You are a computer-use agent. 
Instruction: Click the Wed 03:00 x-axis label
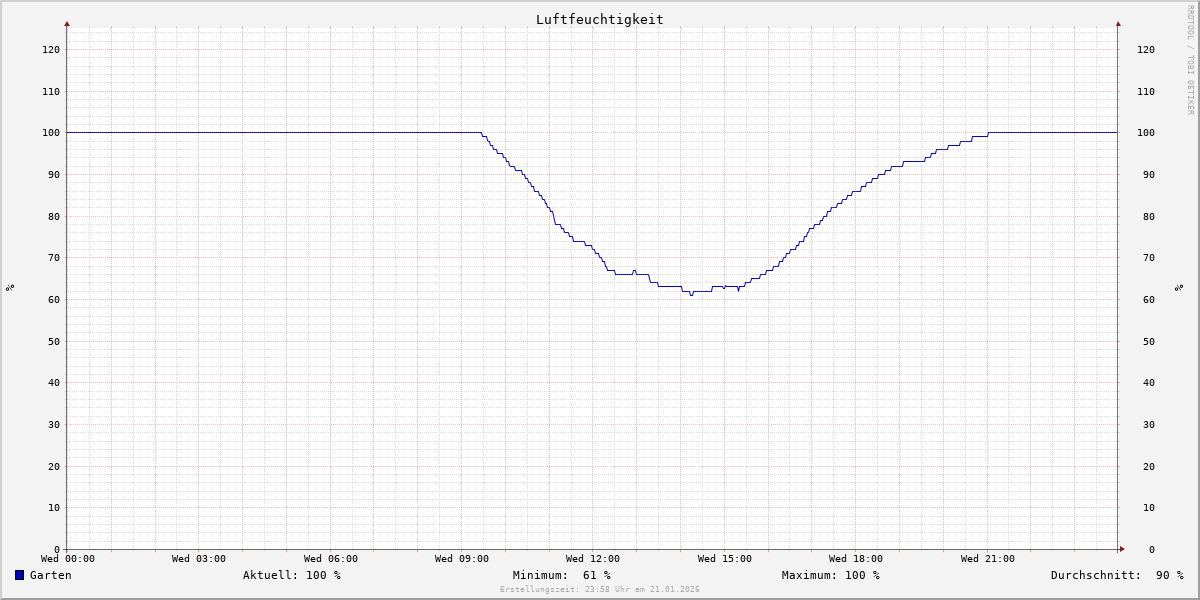click(199, 559)
